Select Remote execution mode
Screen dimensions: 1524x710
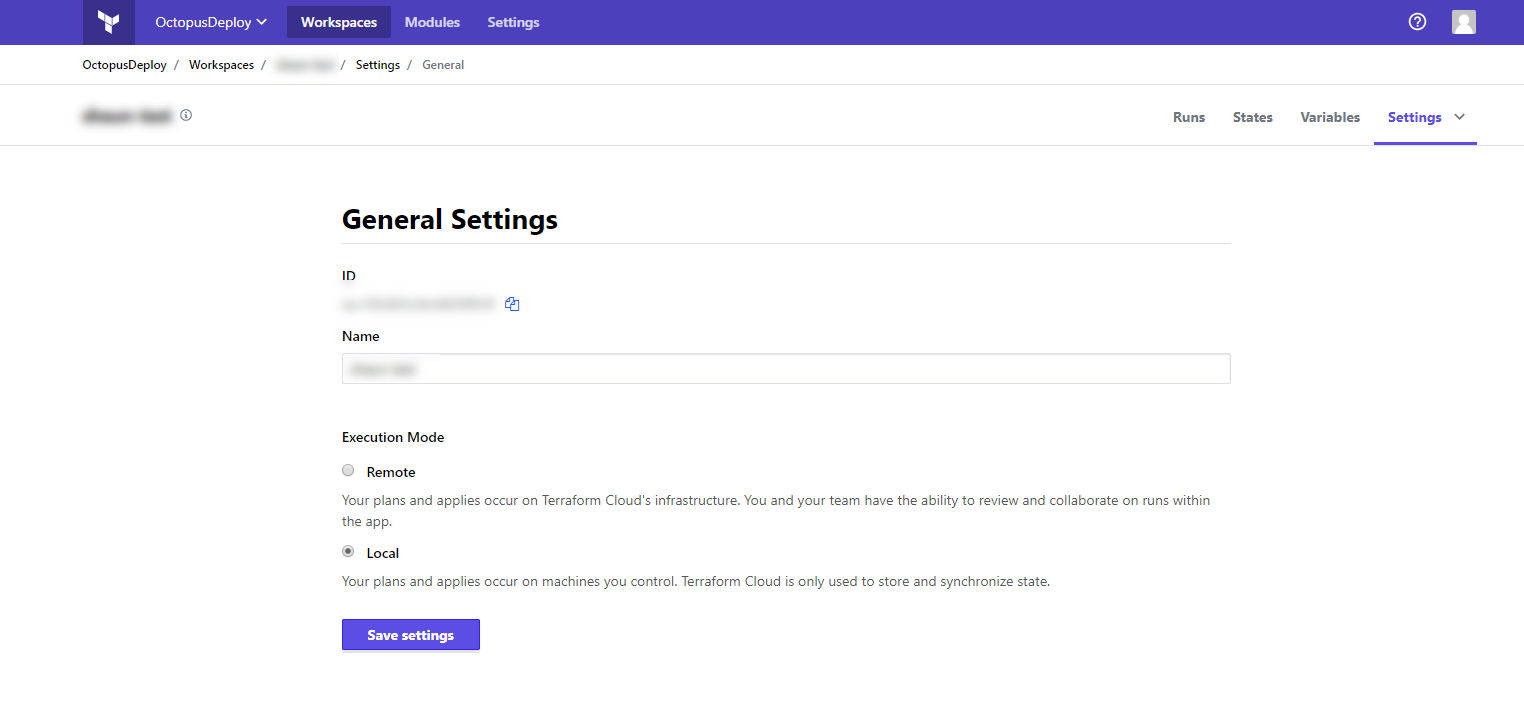pos(348,470)
